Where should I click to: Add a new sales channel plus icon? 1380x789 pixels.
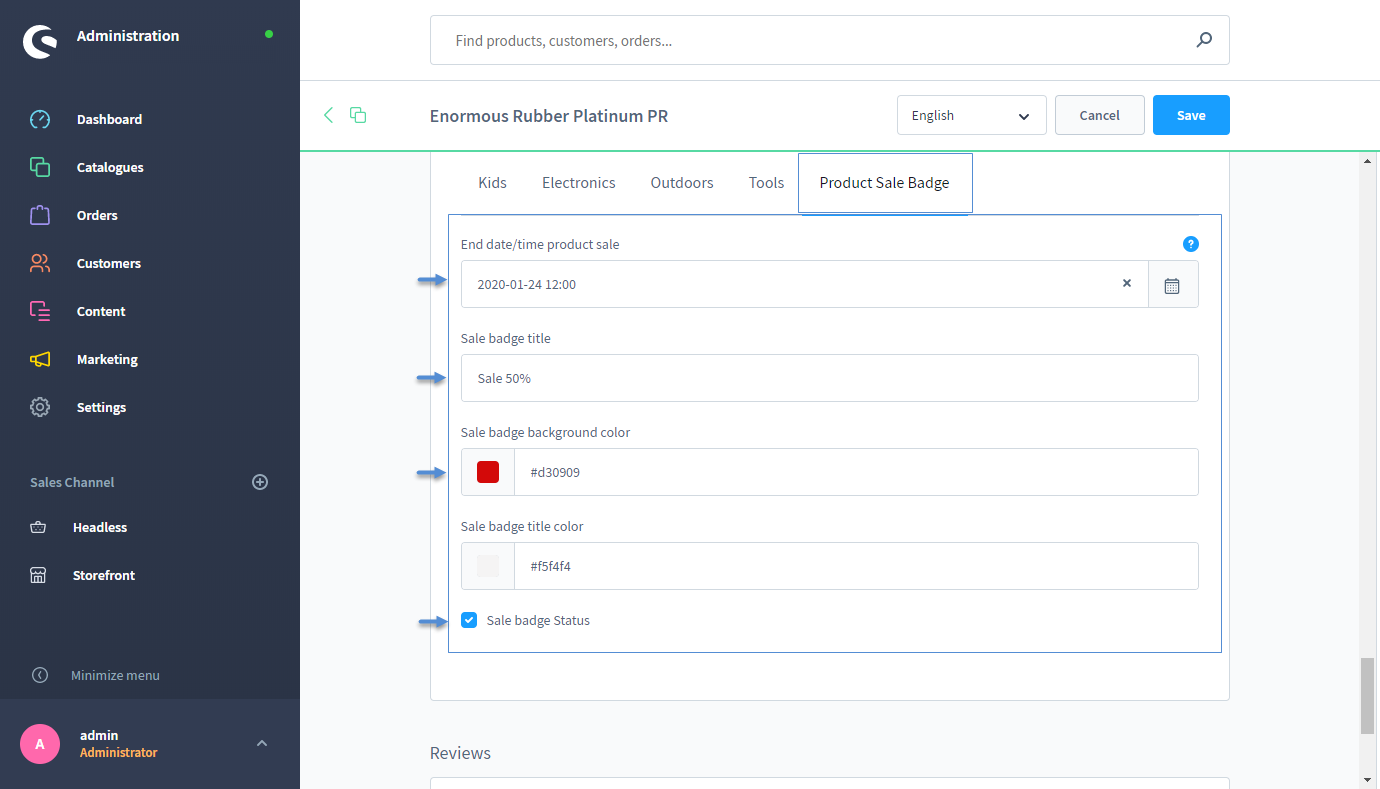coord(260,482)
